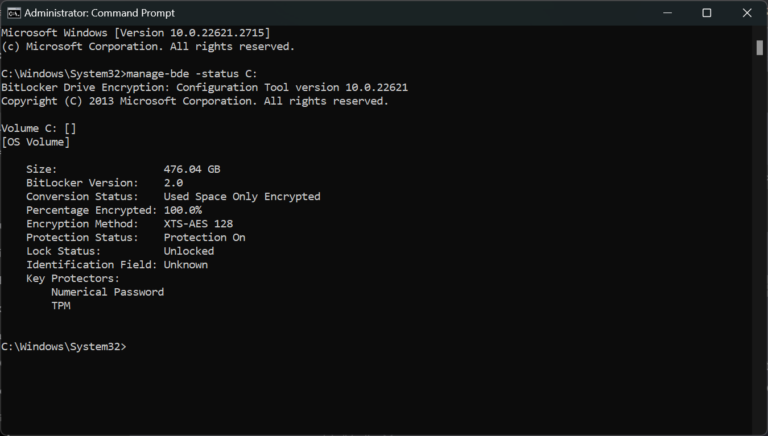Click the 'TPM' key protector line

click(x=61, y=306)
